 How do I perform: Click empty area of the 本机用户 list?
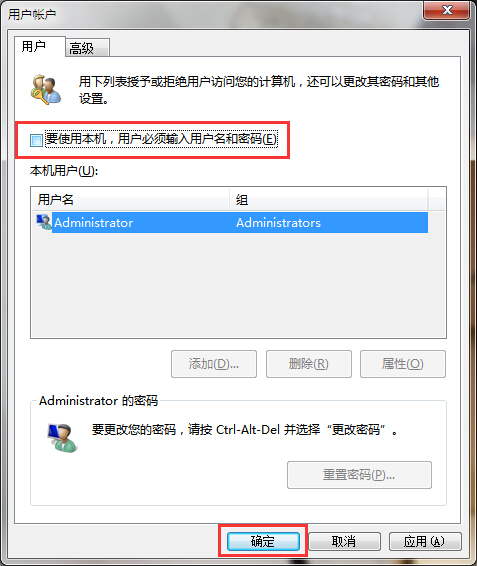click(238, 285)
